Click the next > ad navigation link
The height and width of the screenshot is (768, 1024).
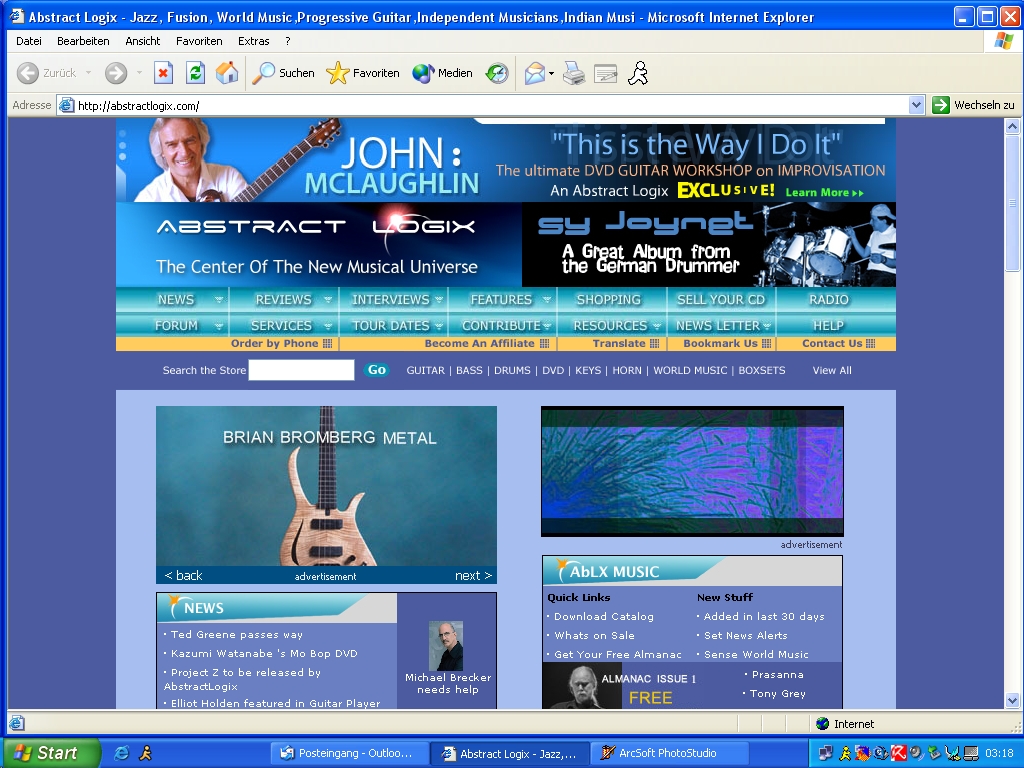[473, 575]
